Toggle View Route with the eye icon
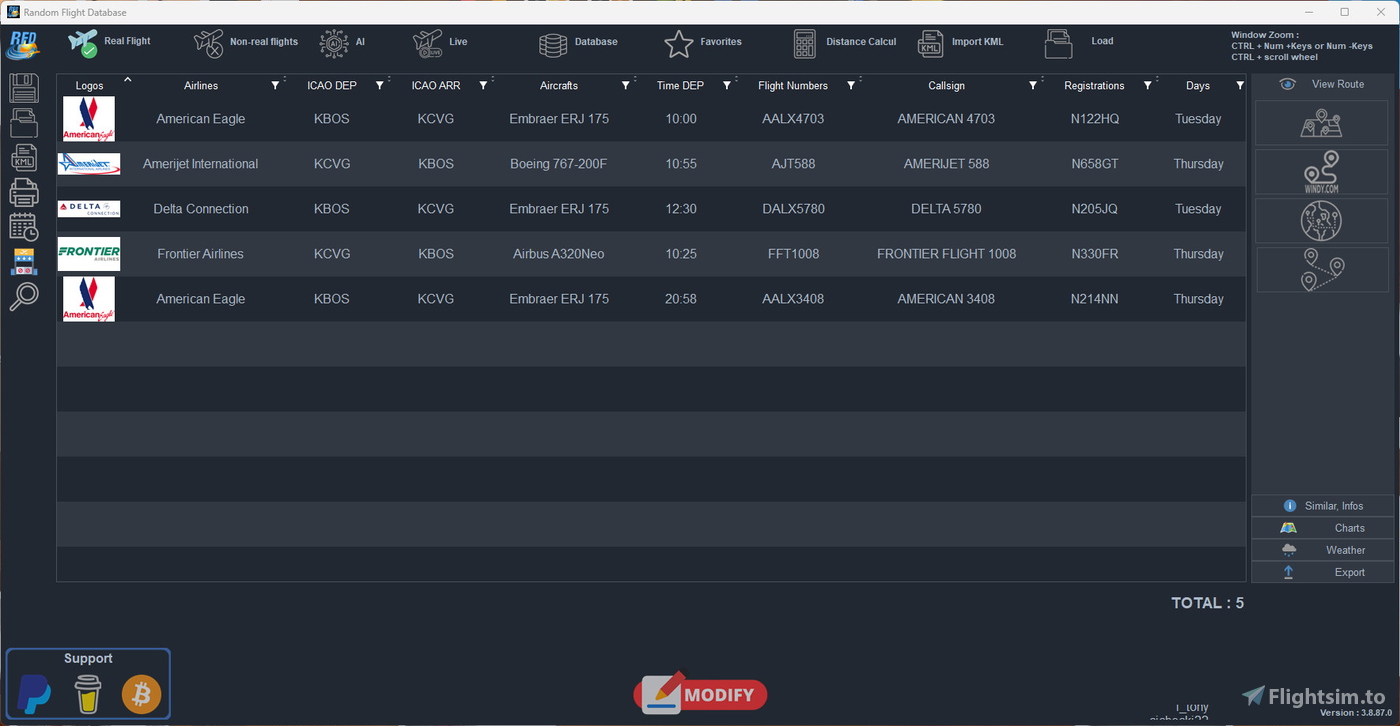Viewport: 1400px width, 726px height. click(x=1289, y=84)
